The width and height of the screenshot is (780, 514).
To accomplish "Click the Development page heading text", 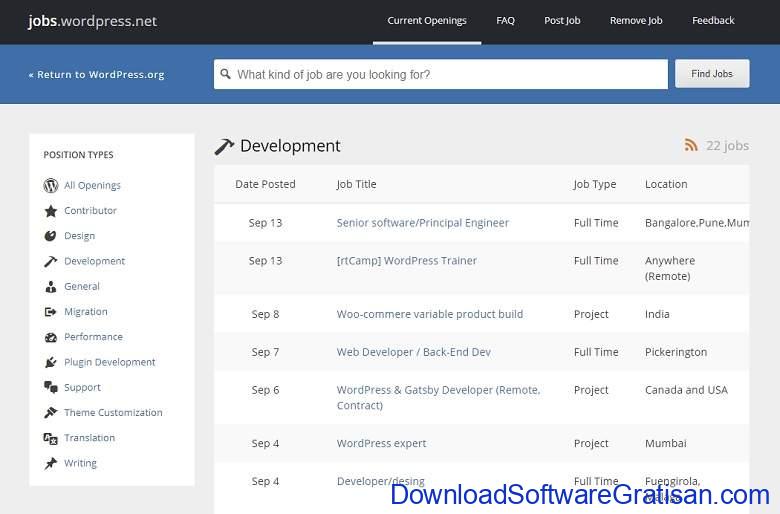I will [290, 146].
